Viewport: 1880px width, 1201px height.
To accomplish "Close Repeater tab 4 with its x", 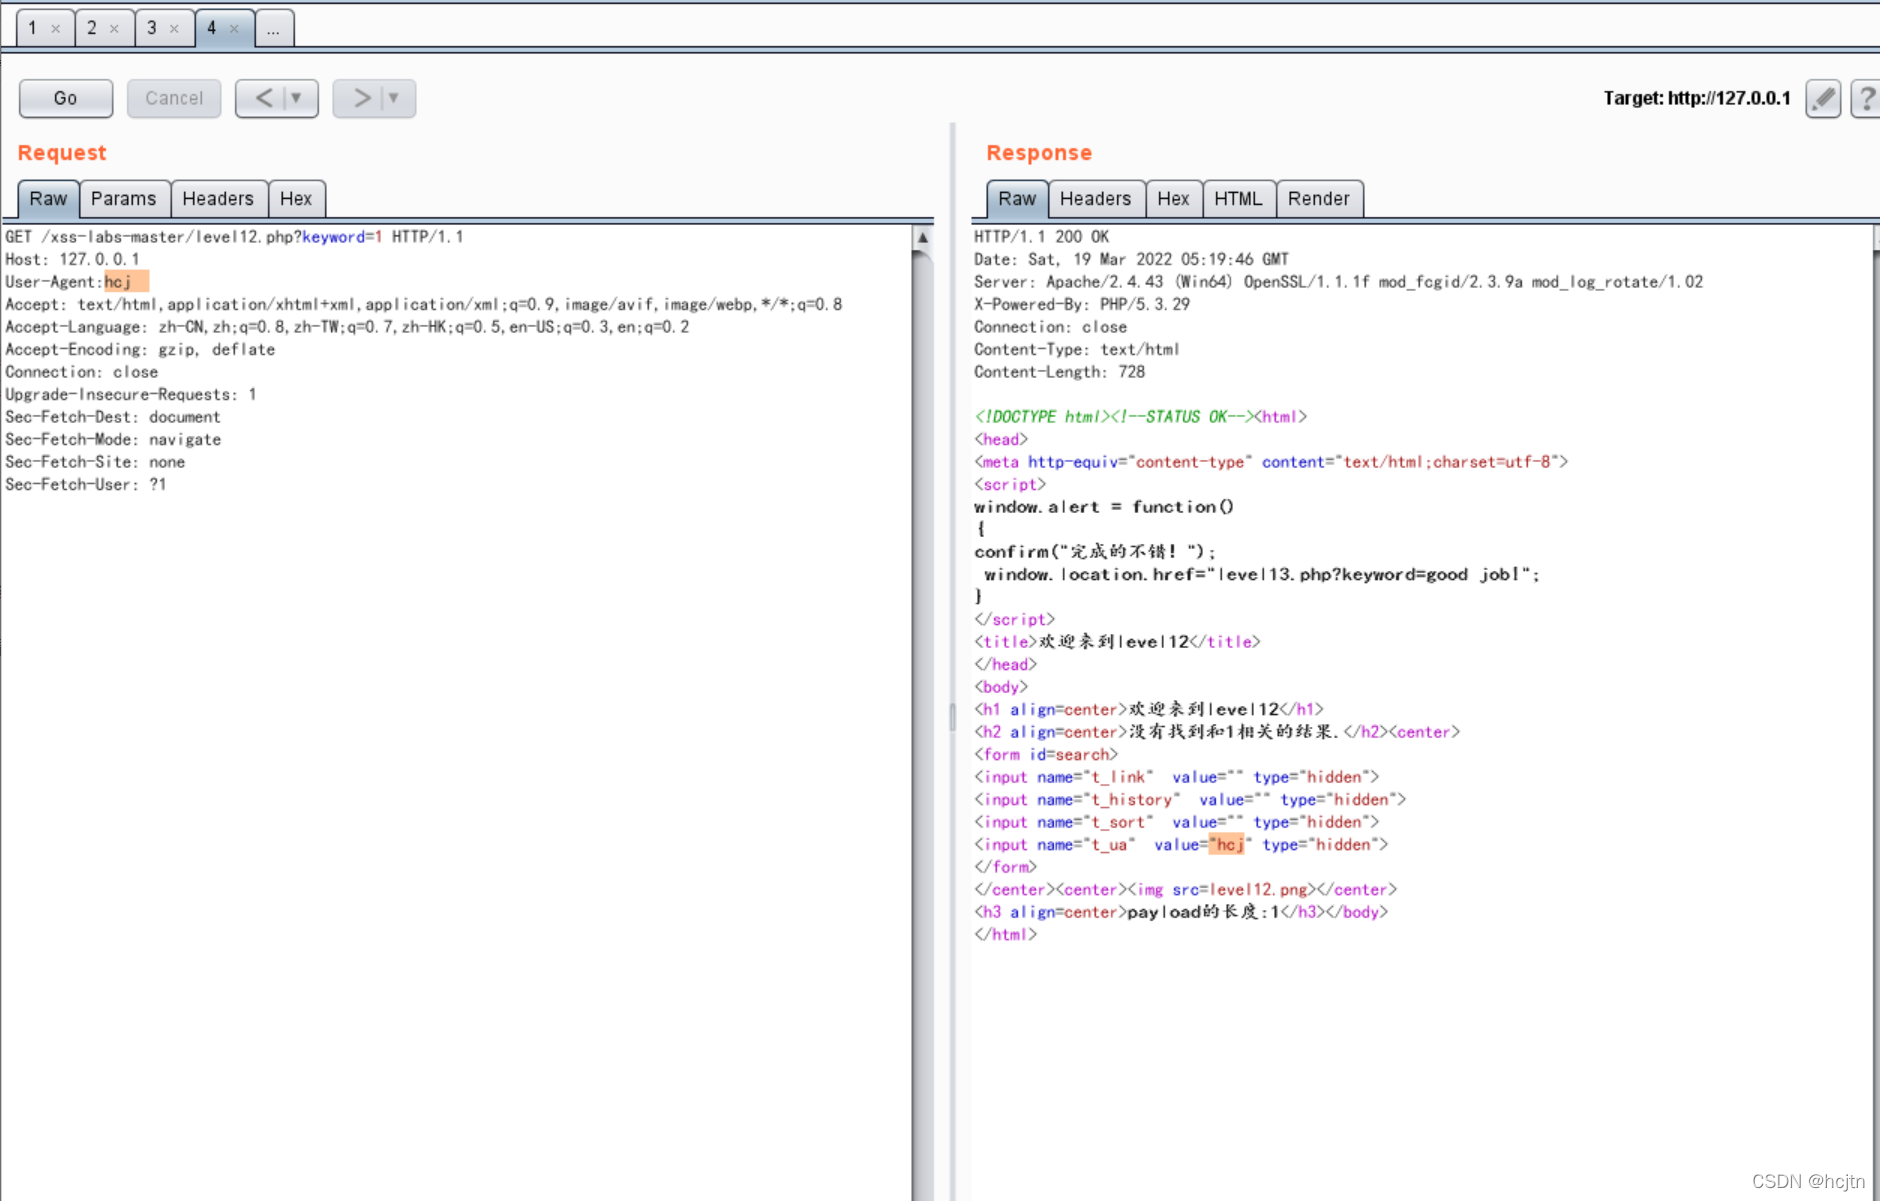I will pyautogui.click(x=234, y=29).
